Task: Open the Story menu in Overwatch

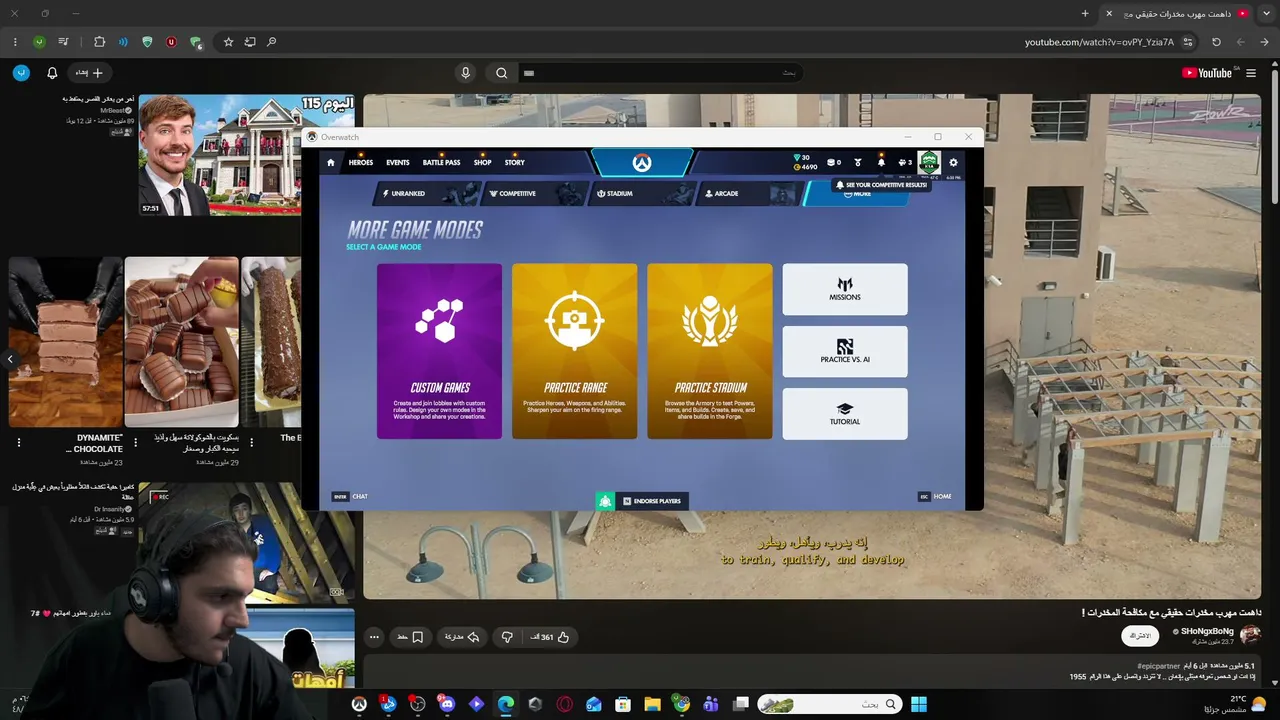Action: point(514,162)
